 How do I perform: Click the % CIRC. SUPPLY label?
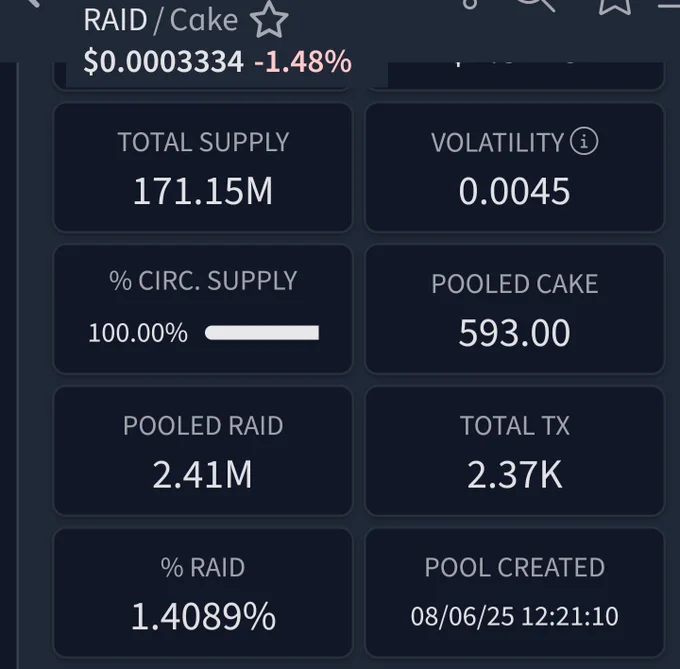click(x=203, y=281)
